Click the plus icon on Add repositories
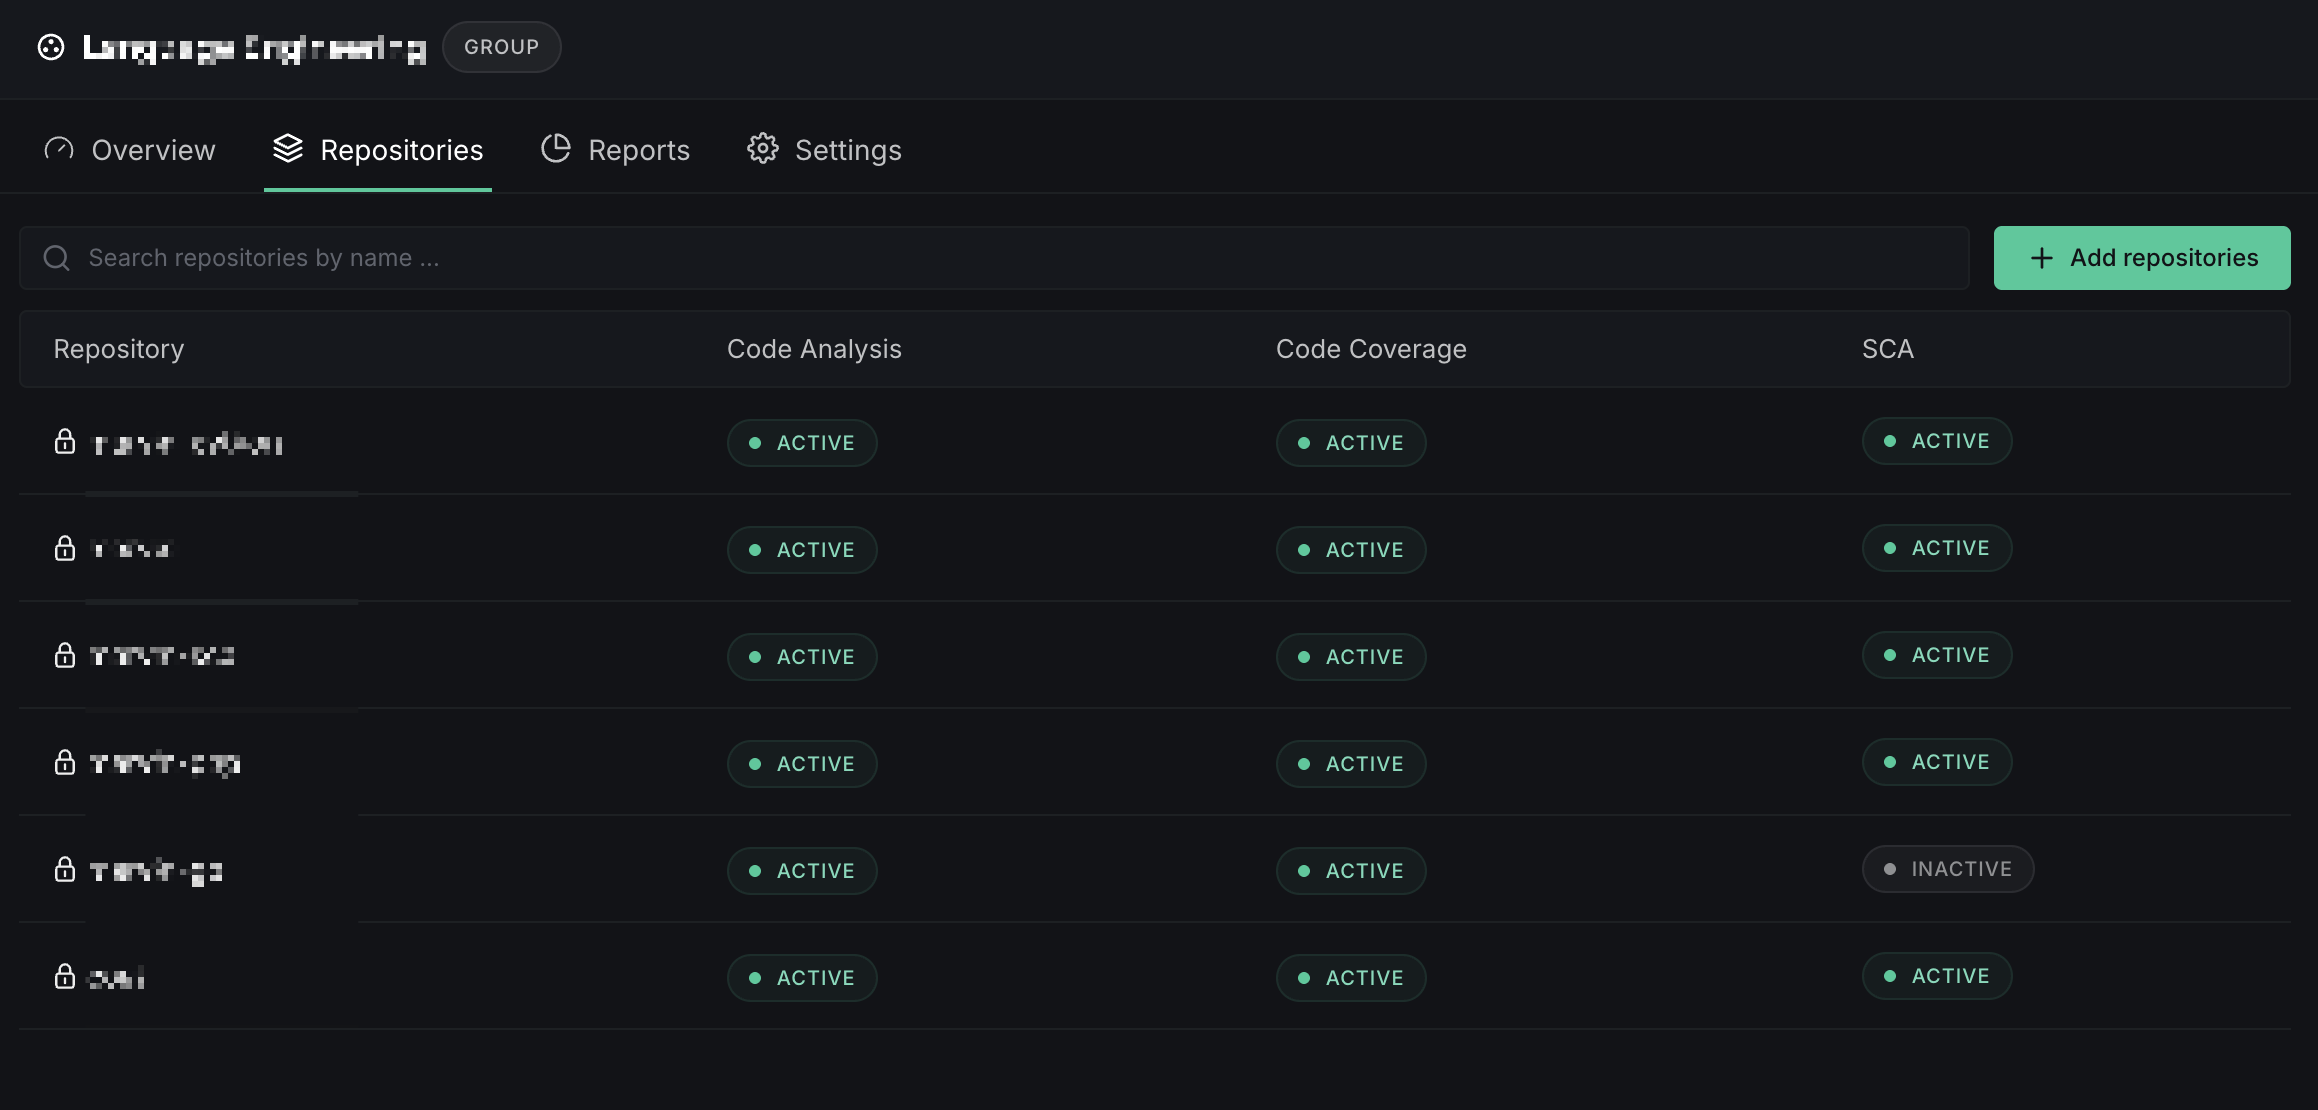The width and height of the screenshot is (2318, 1110). pos(2042,258)
